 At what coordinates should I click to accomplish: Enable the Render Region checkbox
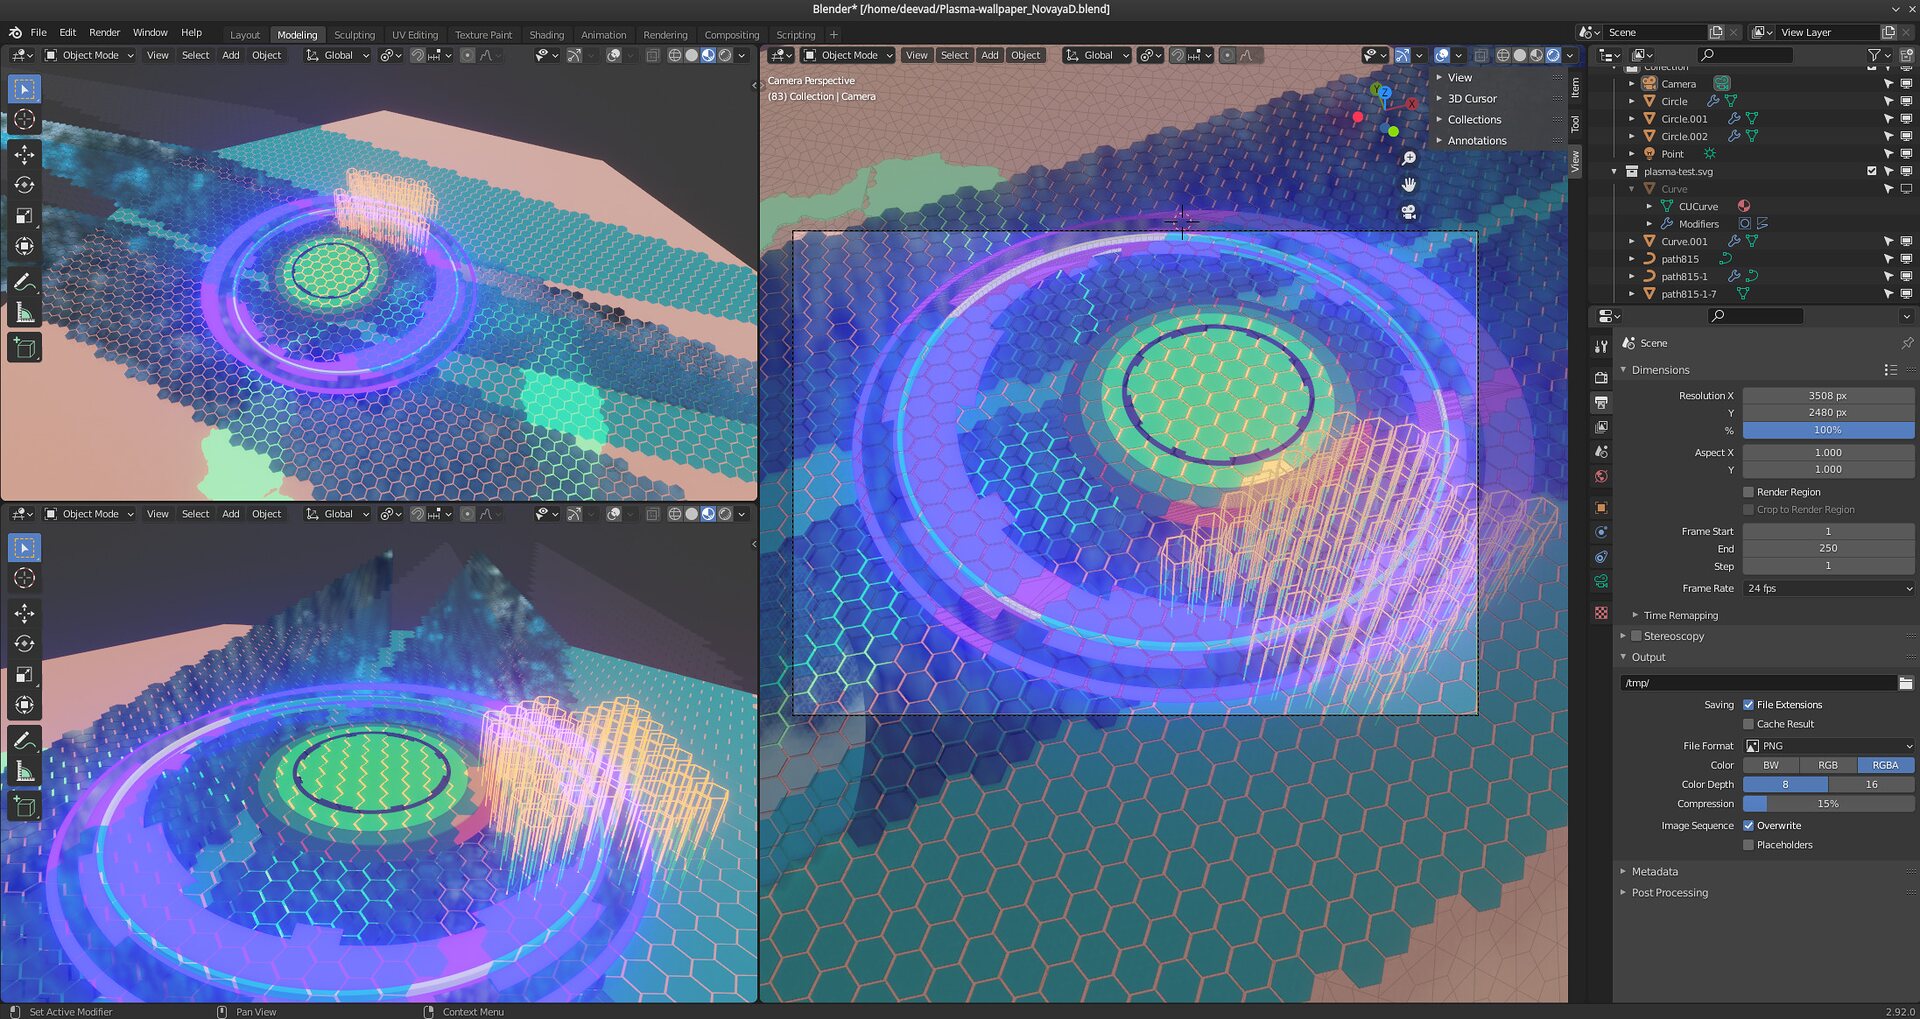click(1748, 492)
